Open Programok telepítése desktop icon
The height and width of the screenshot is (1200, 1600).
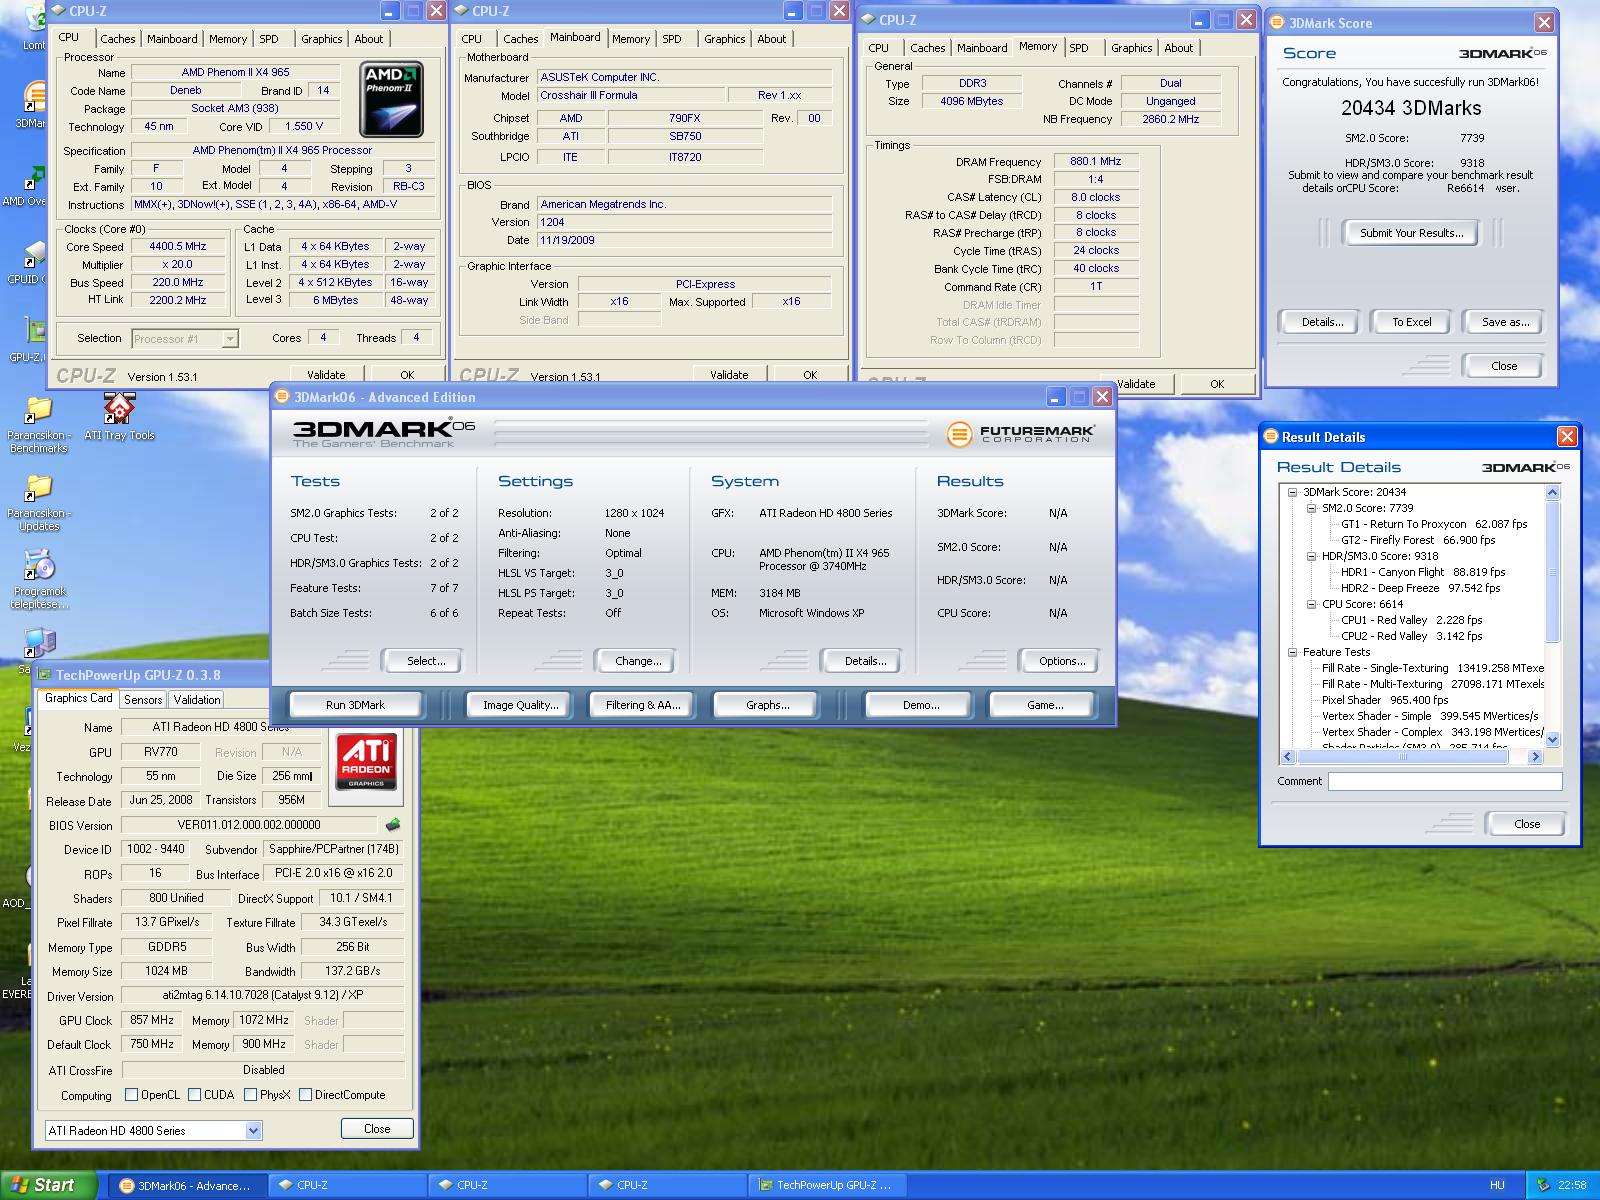[x=39, y=567]
